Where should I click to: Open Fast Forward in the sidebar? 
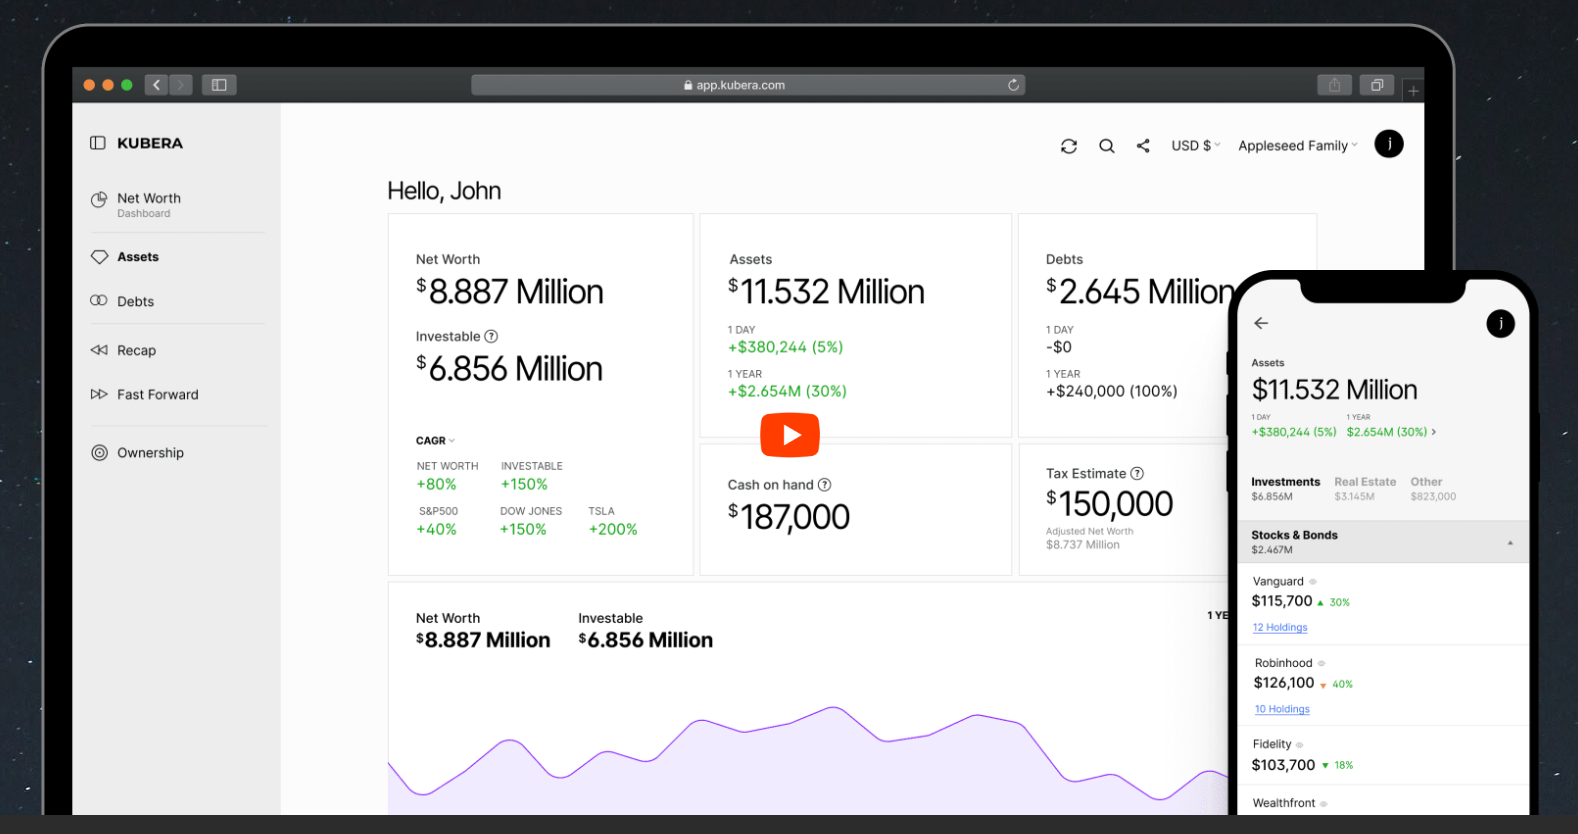click(157, 394)
